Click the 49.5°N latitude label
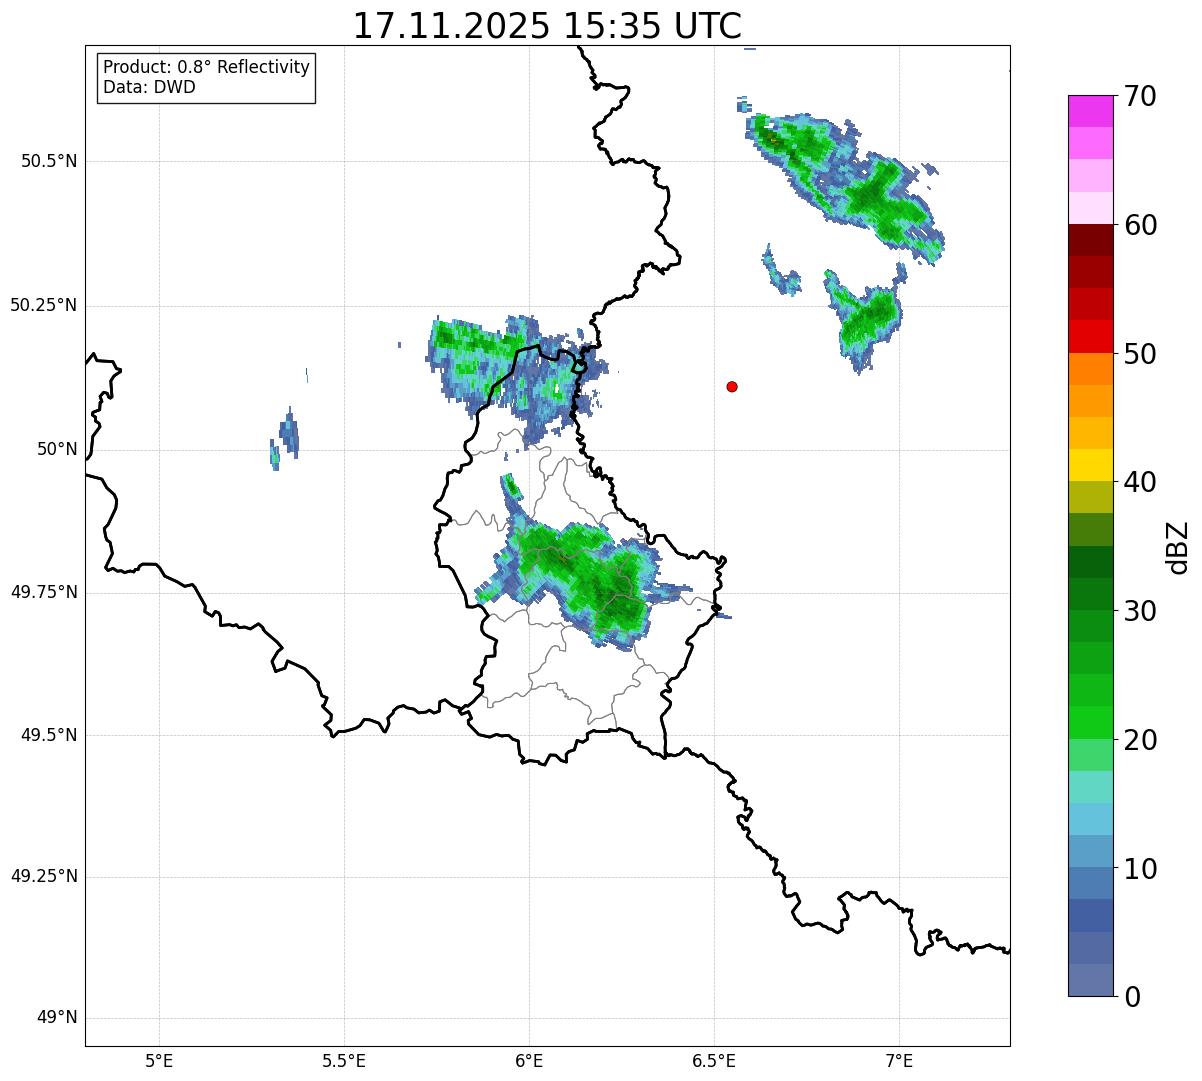This screenshot has width=1202, height=1081. coord(49,735)
